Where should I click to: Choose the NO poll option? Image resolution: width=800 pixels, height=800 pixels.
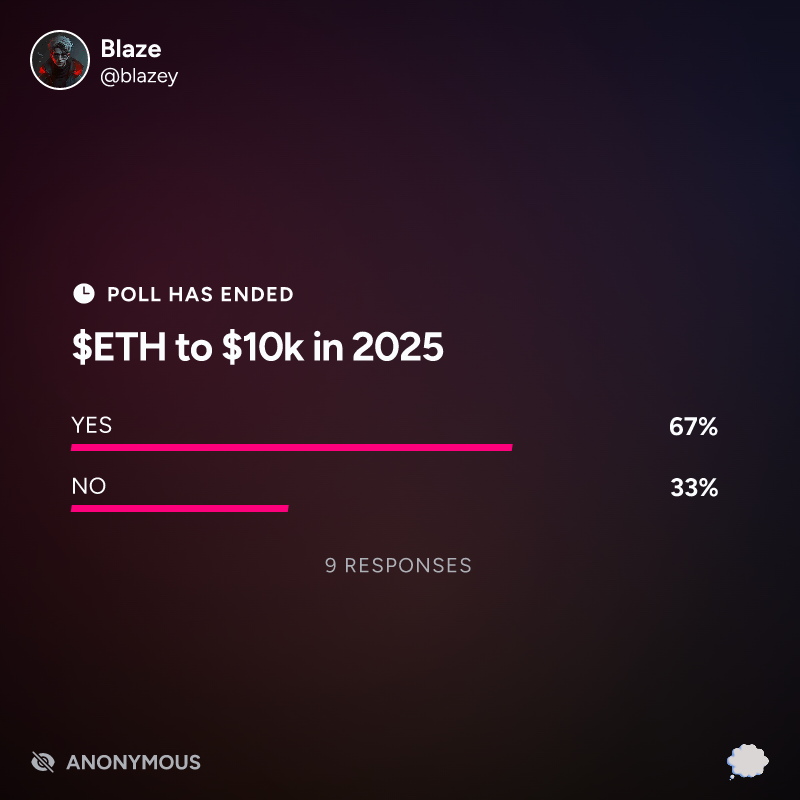point(89,486)
